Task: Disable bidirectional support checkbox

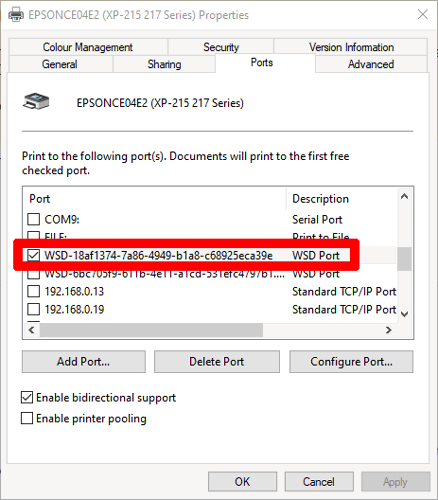Action: [27, 397]
